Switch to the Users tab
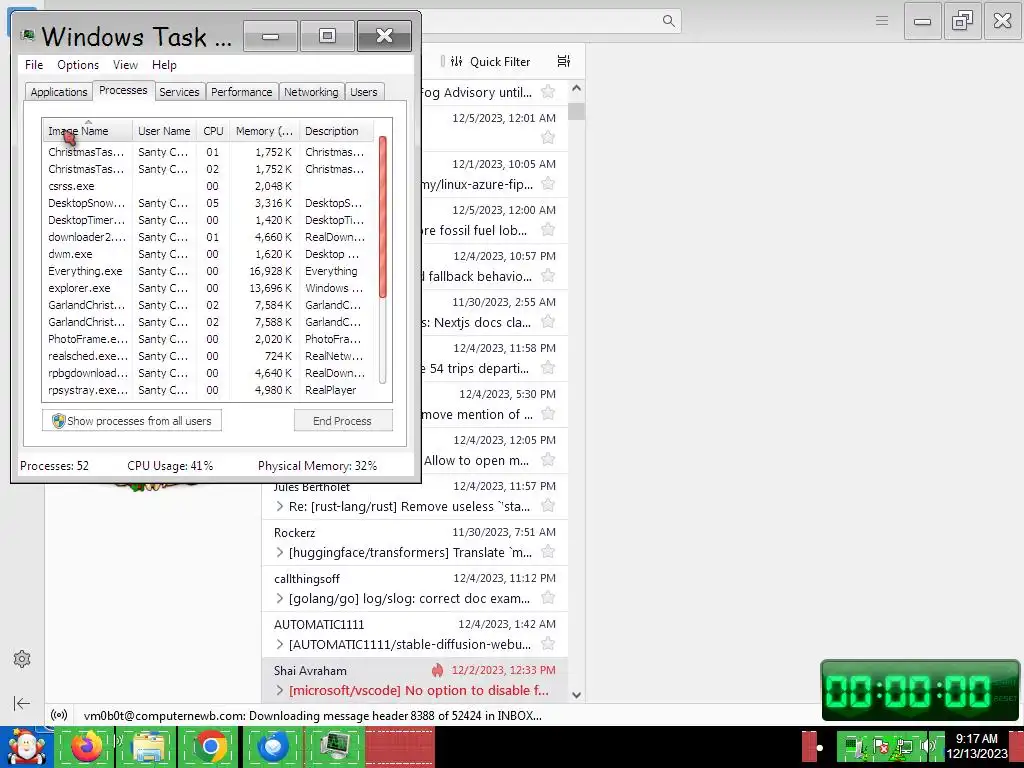 tap(364, 92)
